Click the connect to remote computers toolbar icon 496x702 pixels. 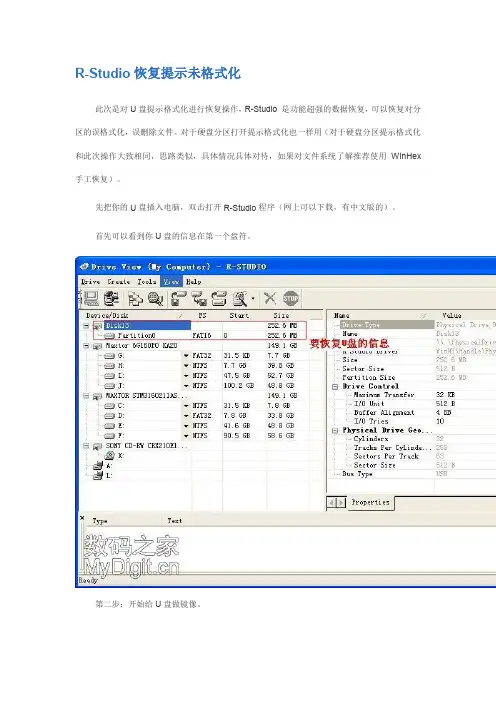point(111,299)
